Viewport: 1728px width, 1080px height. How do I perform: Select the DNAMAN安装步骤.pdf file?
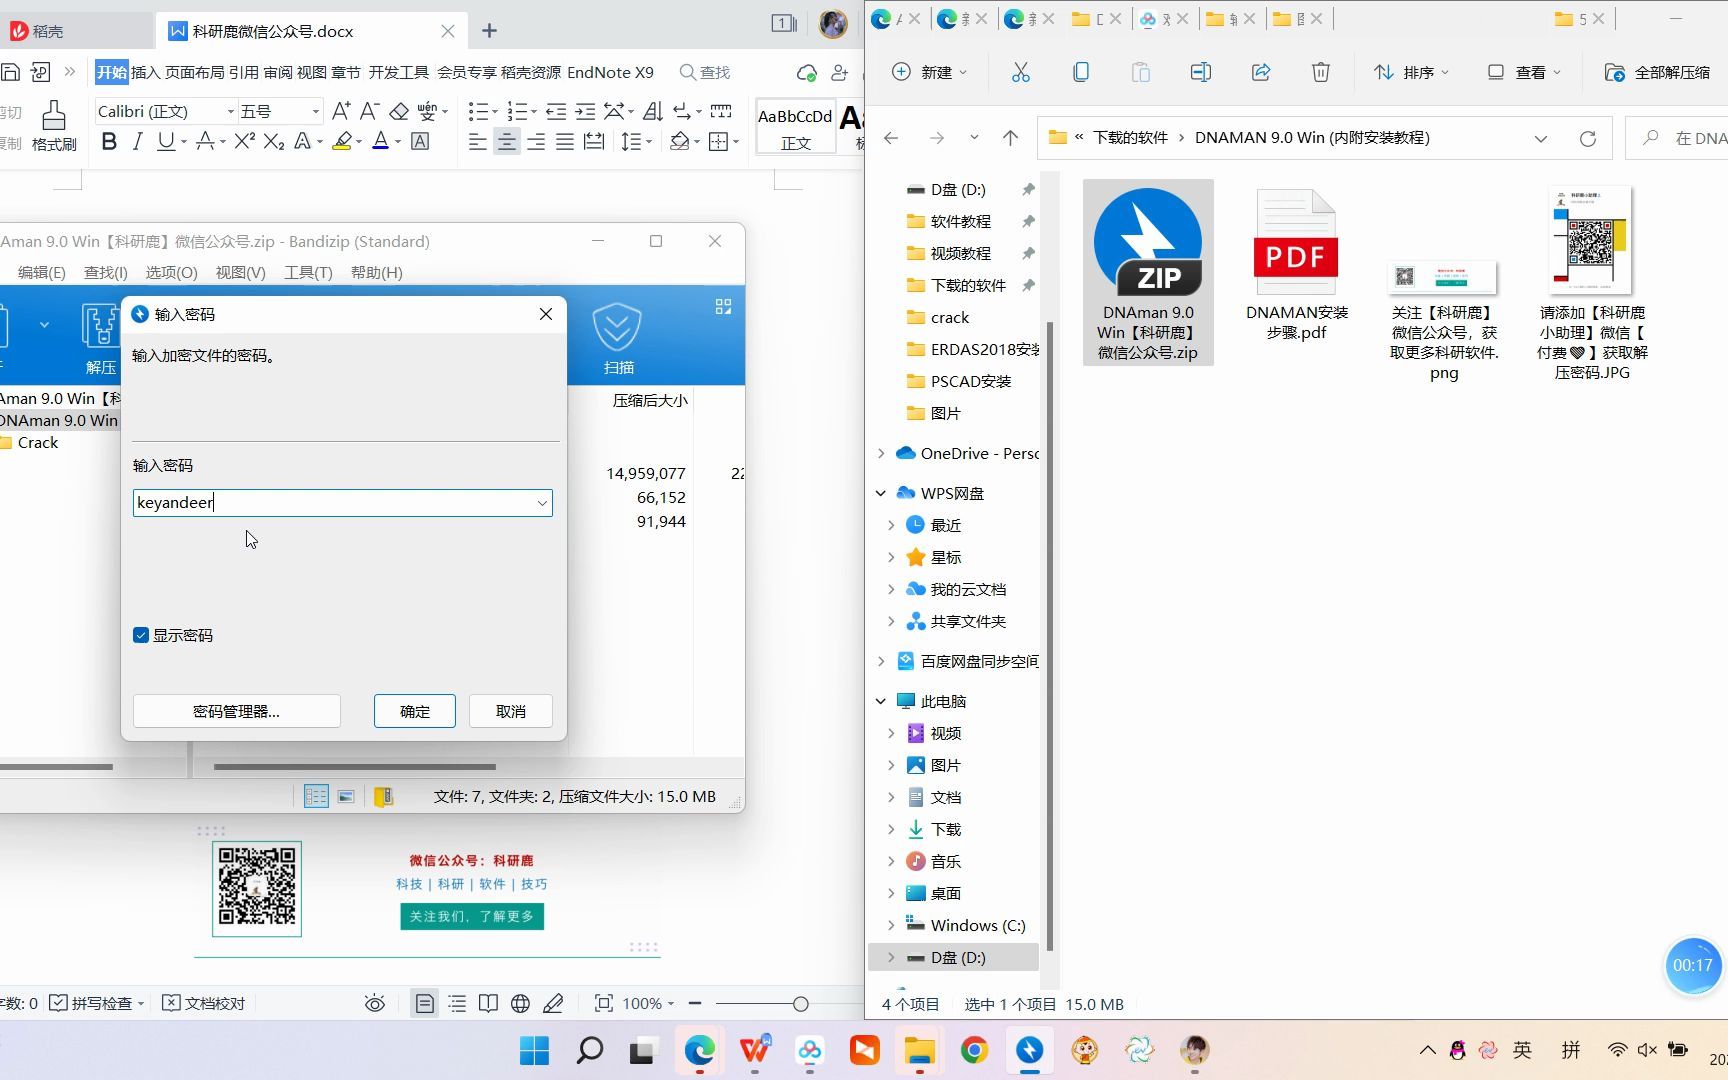tap(1296, 265)
